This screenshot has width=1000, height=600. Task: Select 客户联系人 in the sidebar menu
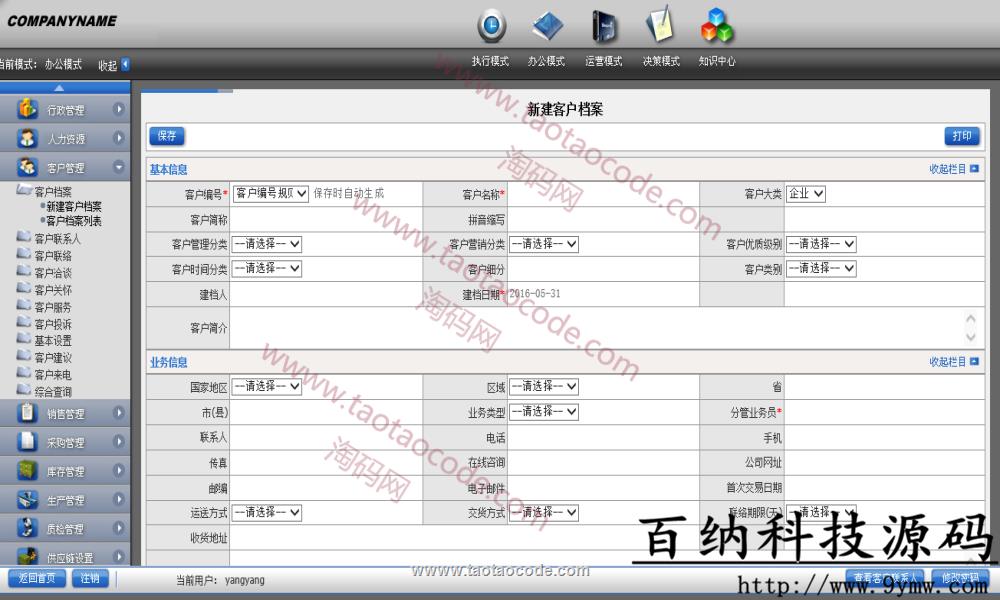[57, 239]
